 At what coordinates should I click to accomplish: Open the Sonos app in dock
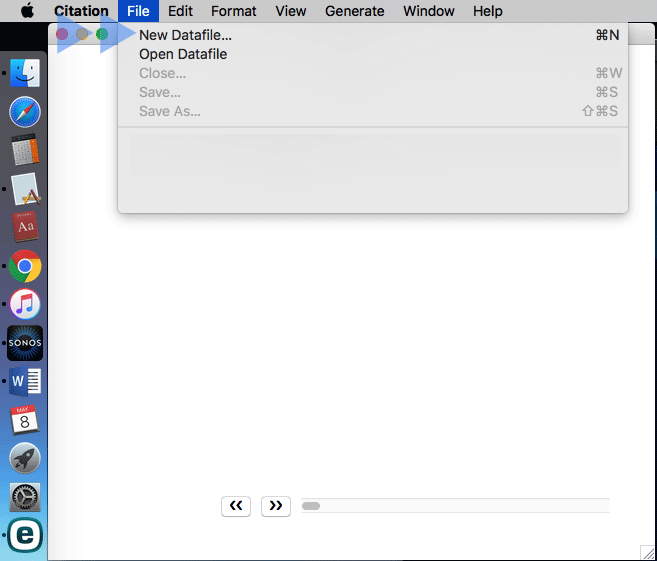[25, 343]
